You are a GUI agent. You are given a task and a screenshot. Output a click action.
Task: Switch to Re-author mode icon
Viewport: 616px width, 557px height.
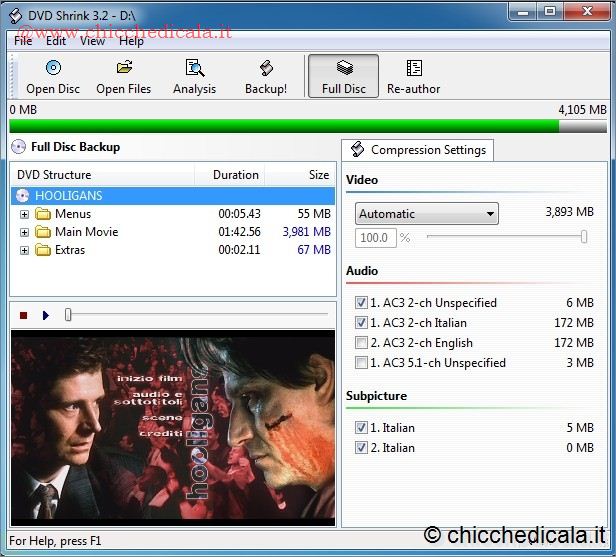tap(414, 68)
